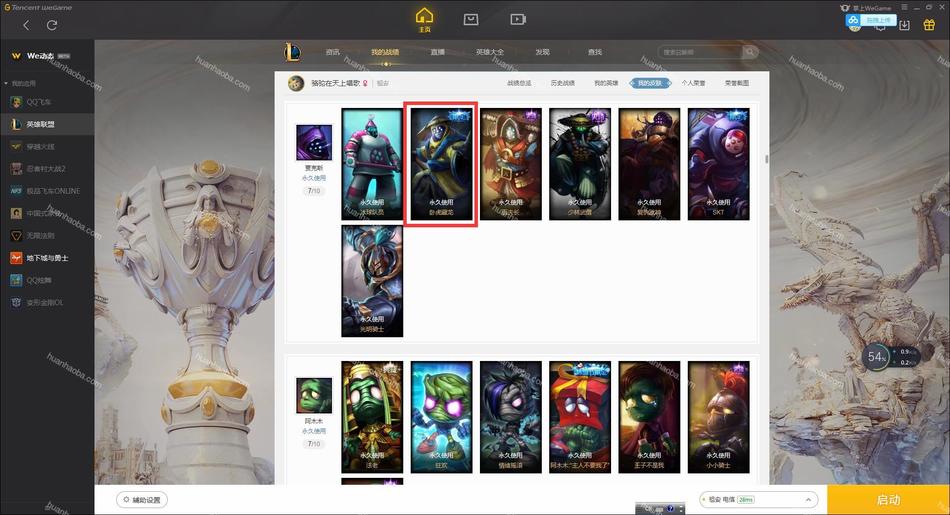Viewport: 950px width, 515px height.
Task: Select the 光明骑士 skin thumbnail
Action: pyautogui.click(x=372, y=281)
